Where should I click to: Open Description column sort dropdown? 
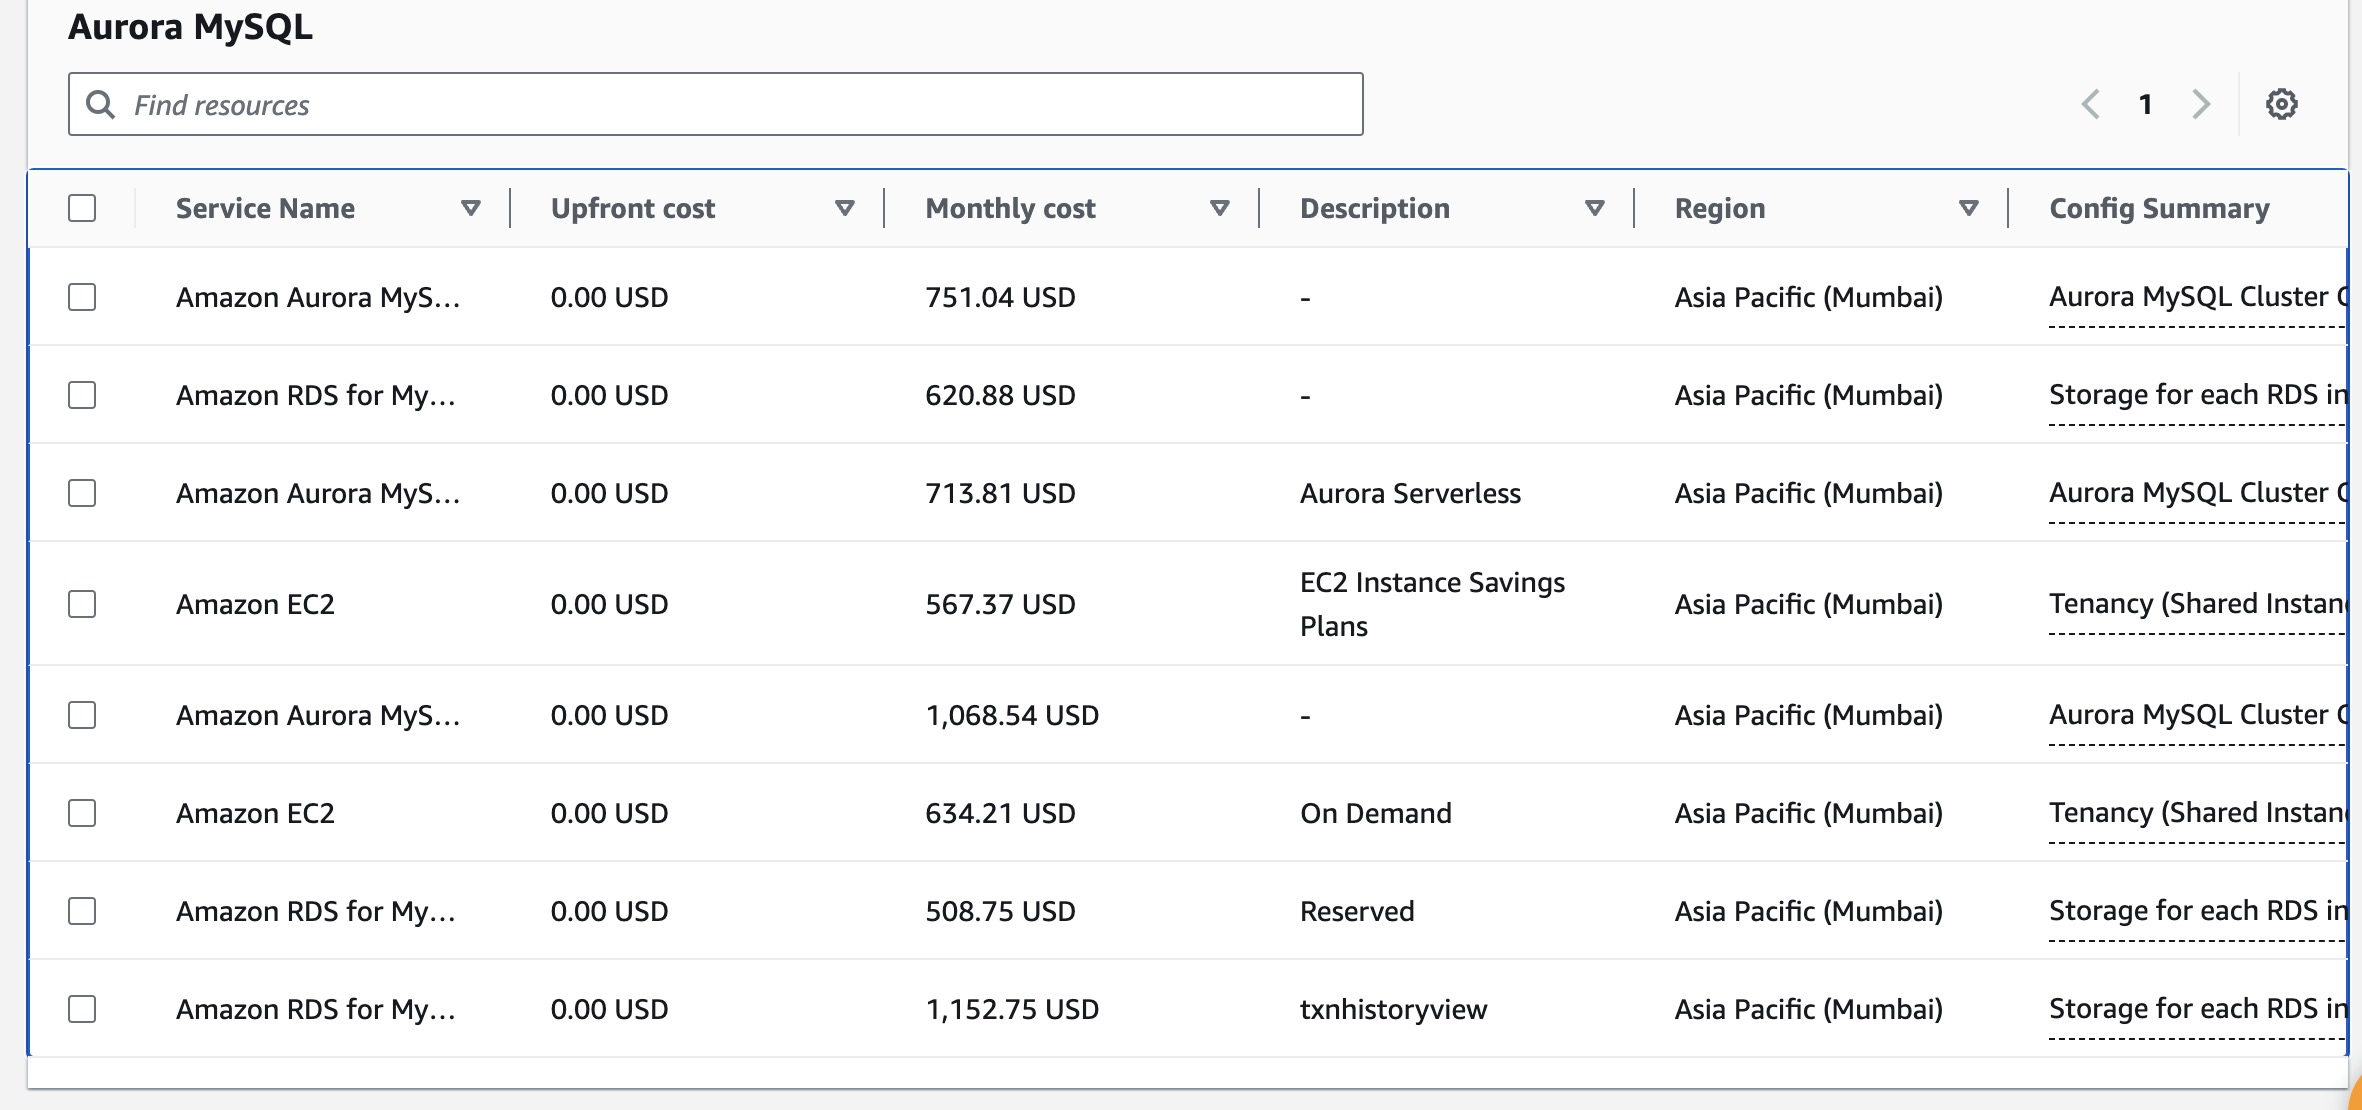tap(1595, 208)
